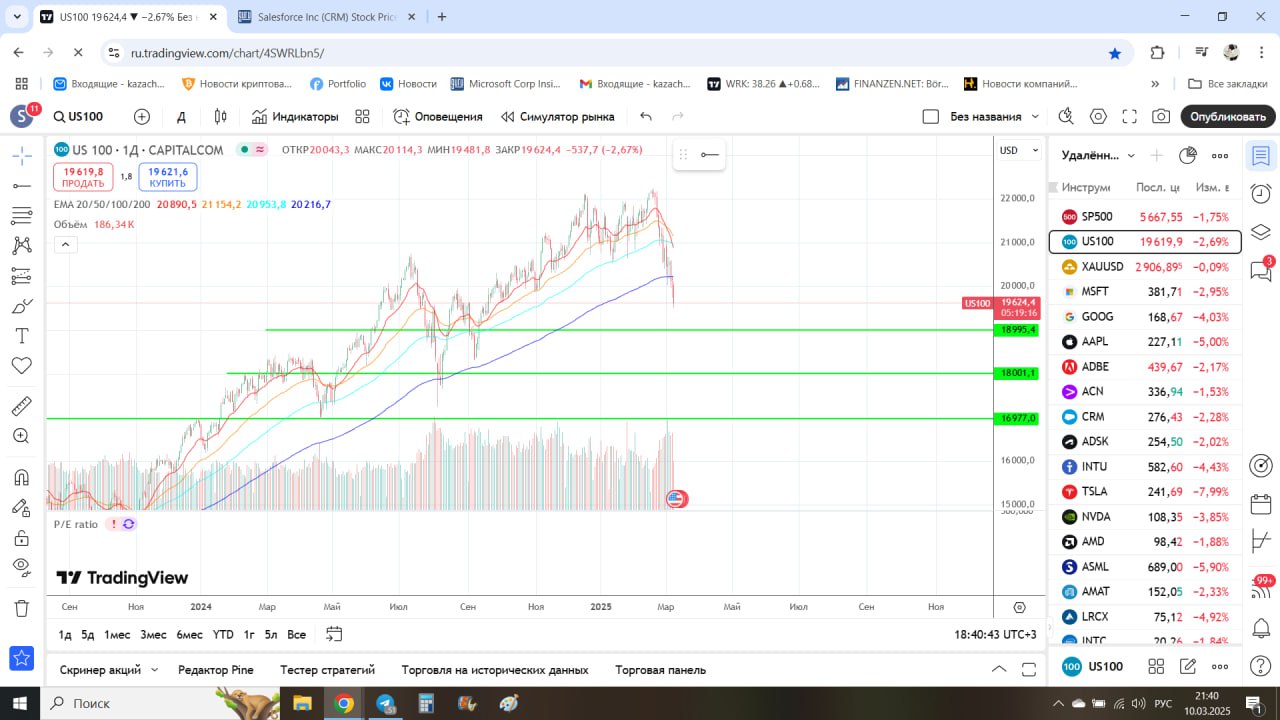1280x720 pixels.
Task: Remove drawings with the trash icon
Action: pos(21,608)
